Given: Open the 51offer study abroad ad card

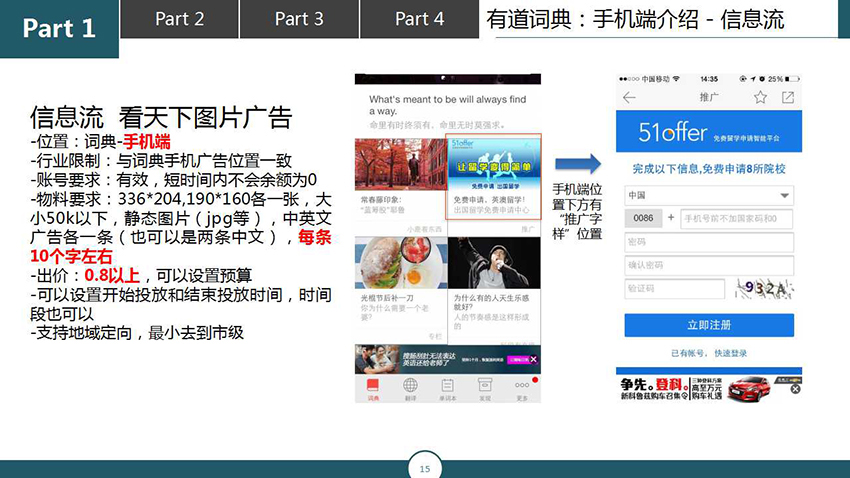Looking at the screenshot, I should (493, 177).
